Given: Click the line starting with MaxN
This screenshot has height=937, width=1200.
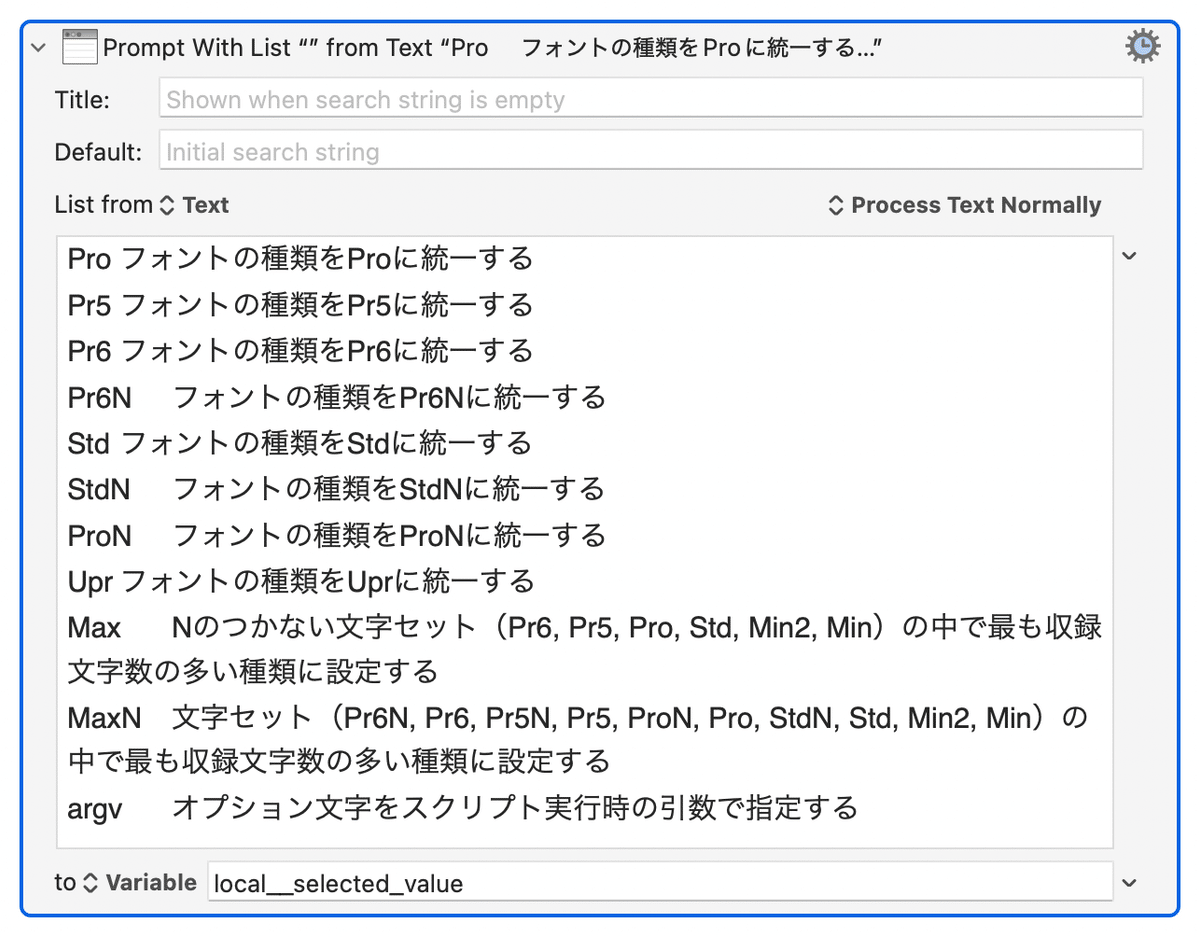Looking at the screenshot, I should click(x=578, y=739).
